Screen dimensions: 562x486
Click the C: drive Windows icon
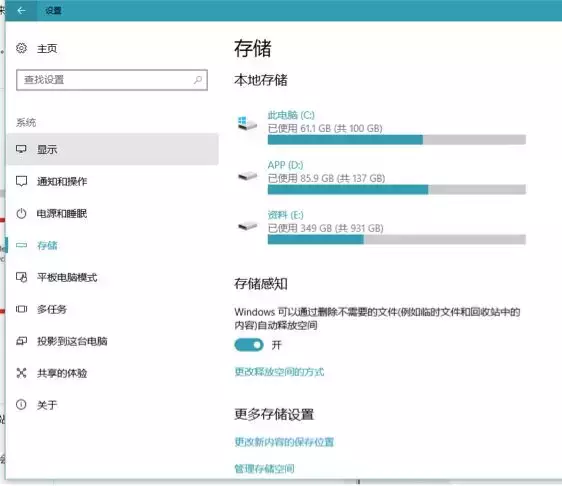click(247, 123)
